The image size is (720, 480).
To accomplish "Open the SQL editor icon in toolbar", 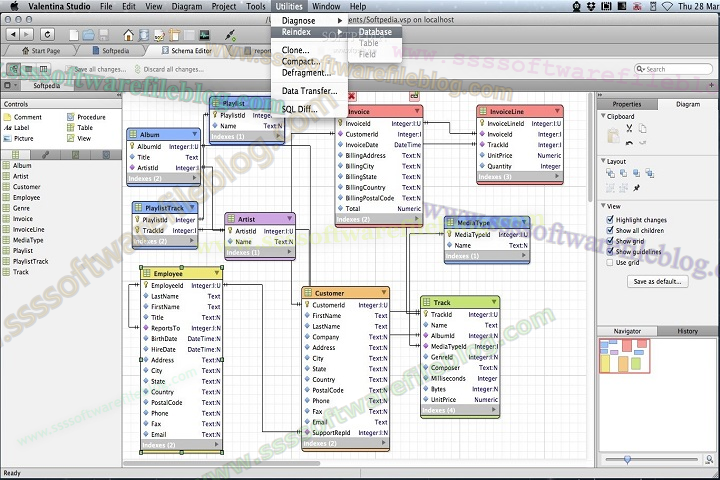I will coord(159,35).
